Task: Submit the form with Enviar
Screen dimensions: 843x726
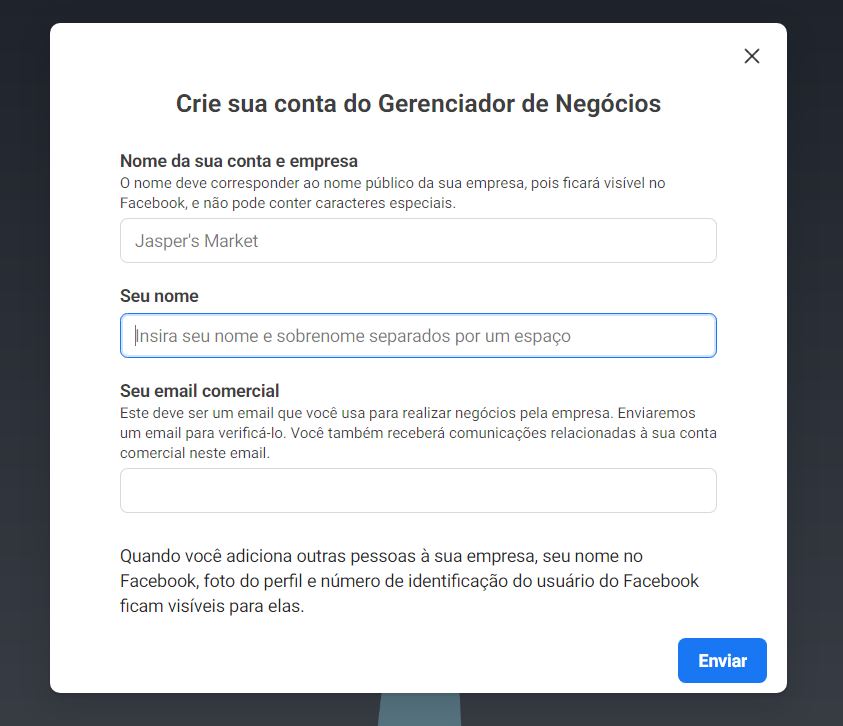Action: click(722, 660)
